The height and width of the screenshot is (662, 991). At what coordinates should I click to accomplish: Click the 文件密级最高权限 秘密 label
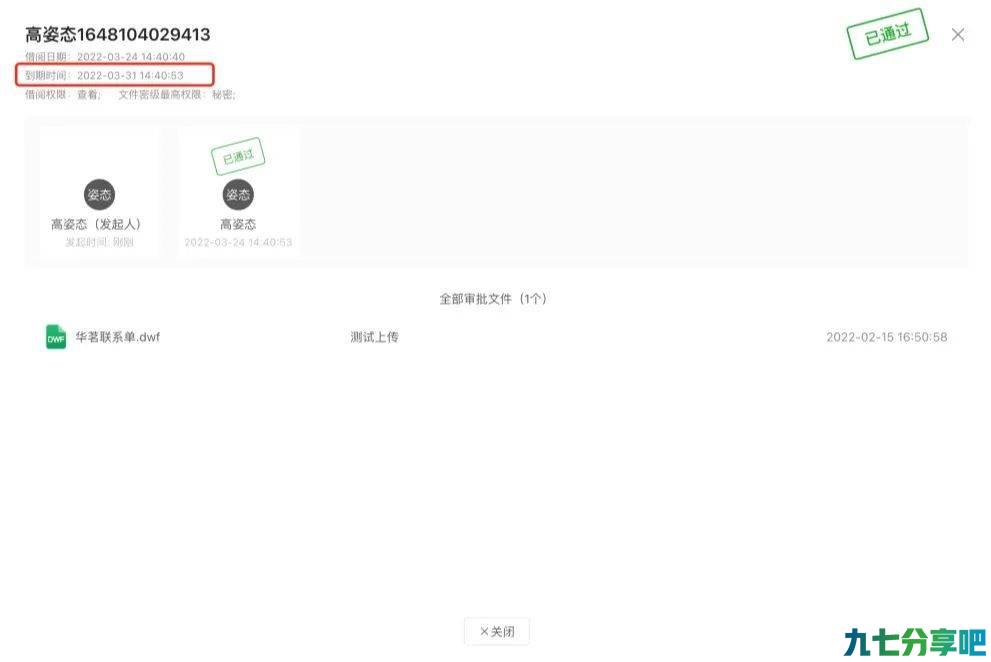click(177, 95)
